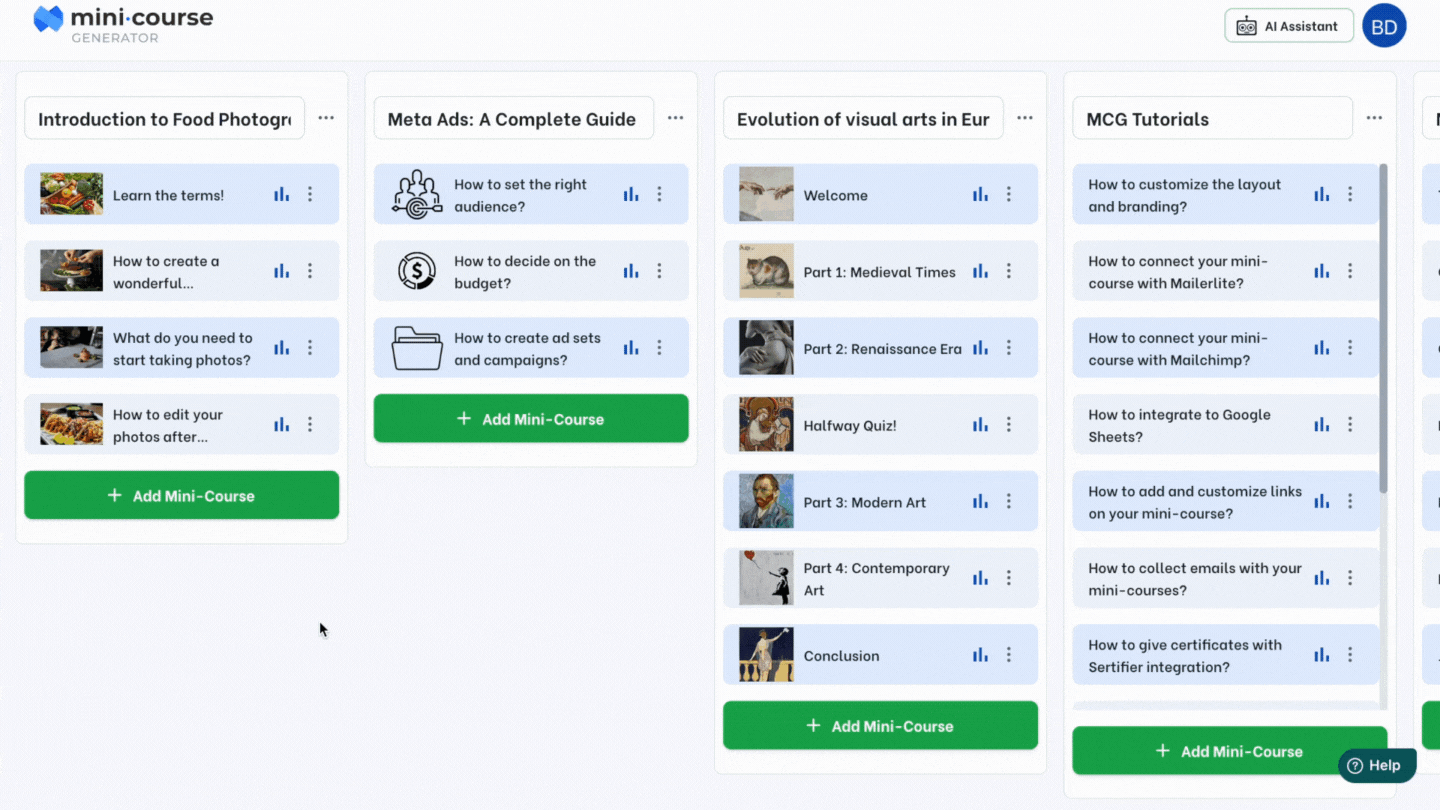
Task: Edit the MCG Tutorials collection title field
Action: 1212,119
